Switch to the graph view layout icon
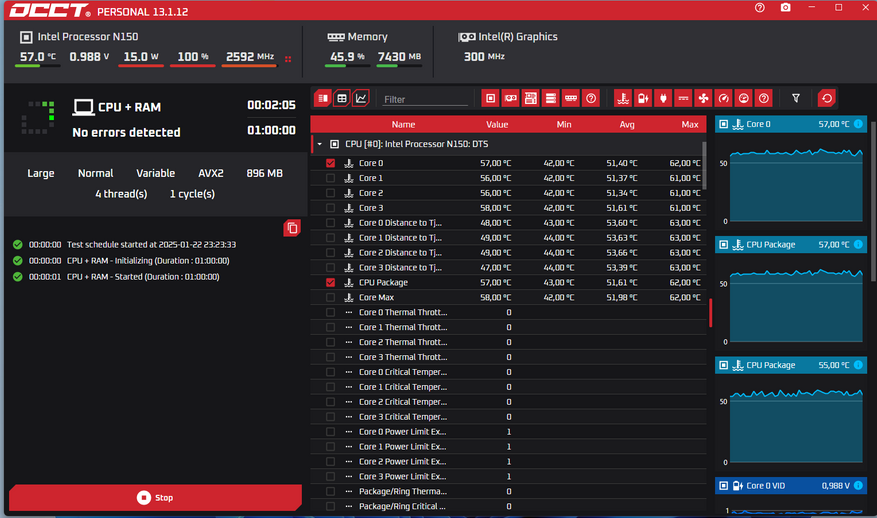This screenshot has width=877, height=518. pyautogui.click(x=361, y=98)
